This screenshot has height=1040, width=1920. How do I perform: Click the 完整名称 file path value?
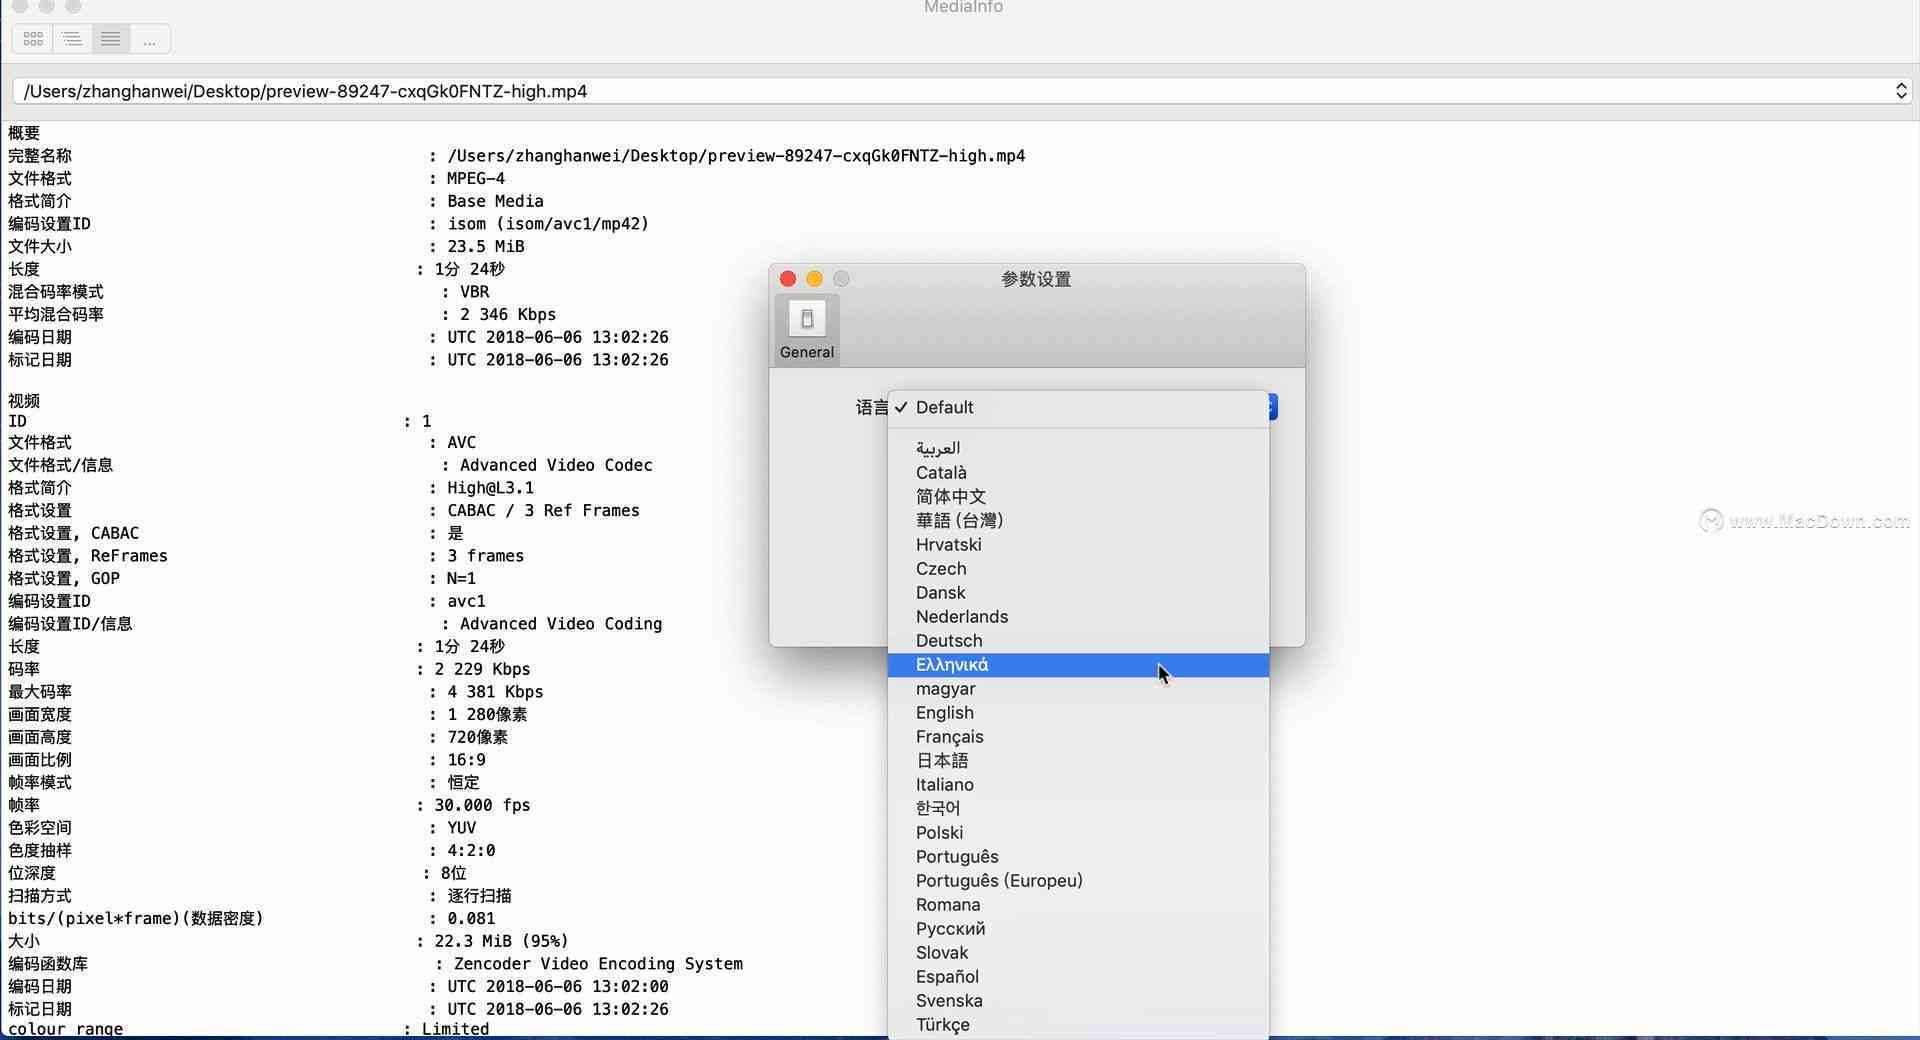(736, 156)
